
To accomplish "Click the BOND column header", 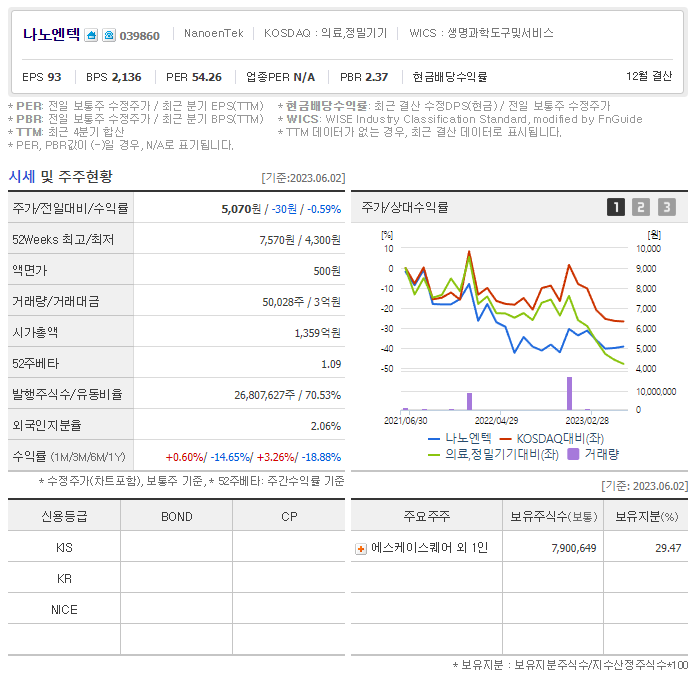I will coord(176,517).
